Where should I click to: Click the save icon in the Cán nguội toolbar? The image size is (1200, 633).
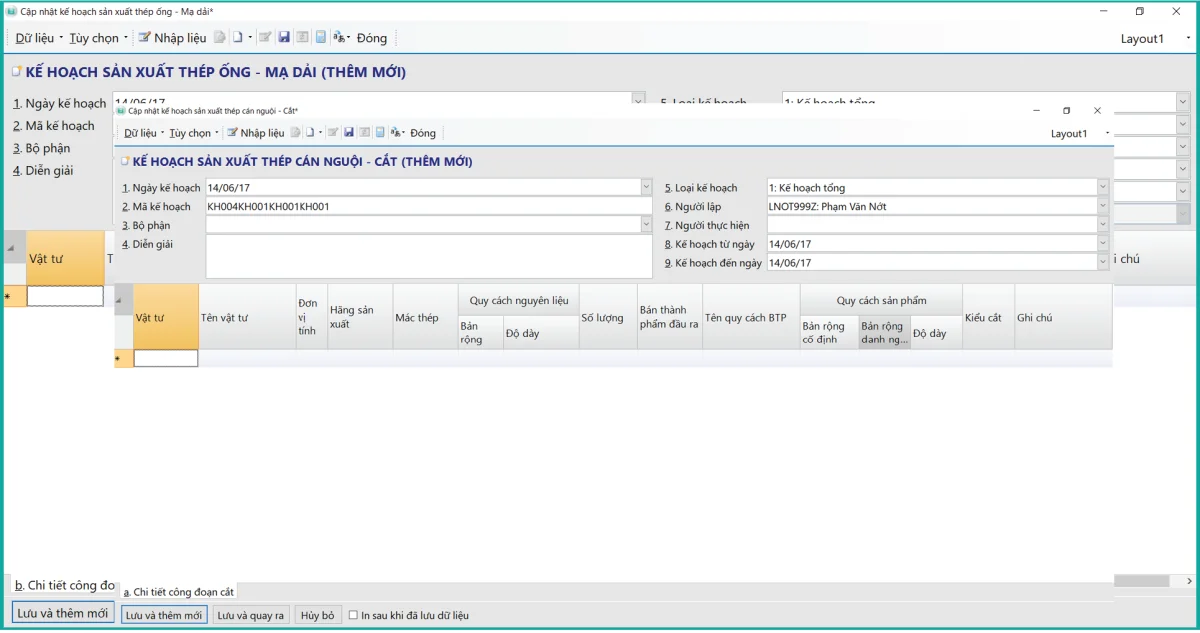click(x=349, y=133)
